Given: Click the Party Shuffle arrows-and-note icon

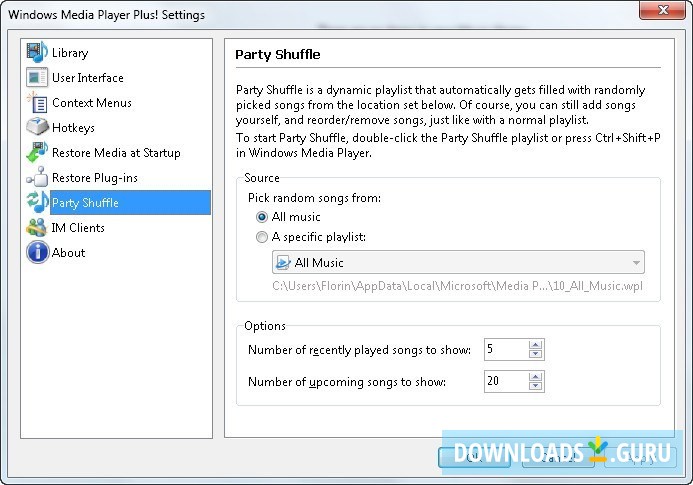Looking at the screenshot, I should 37,202.
